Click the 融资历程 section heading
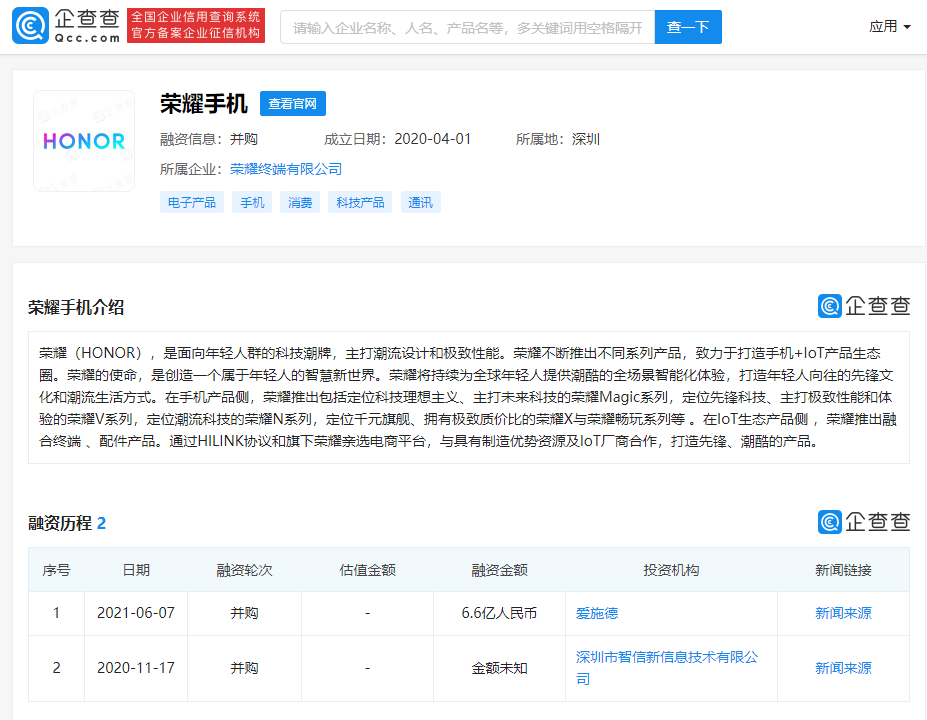The width and height of the screenshot is (927, 720). [60, 523]
